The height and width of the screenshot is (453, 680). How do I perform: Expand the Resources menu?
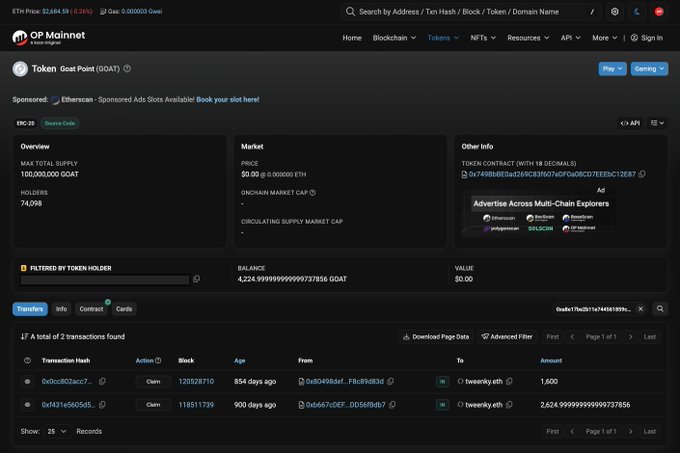[x=528, y=38]
